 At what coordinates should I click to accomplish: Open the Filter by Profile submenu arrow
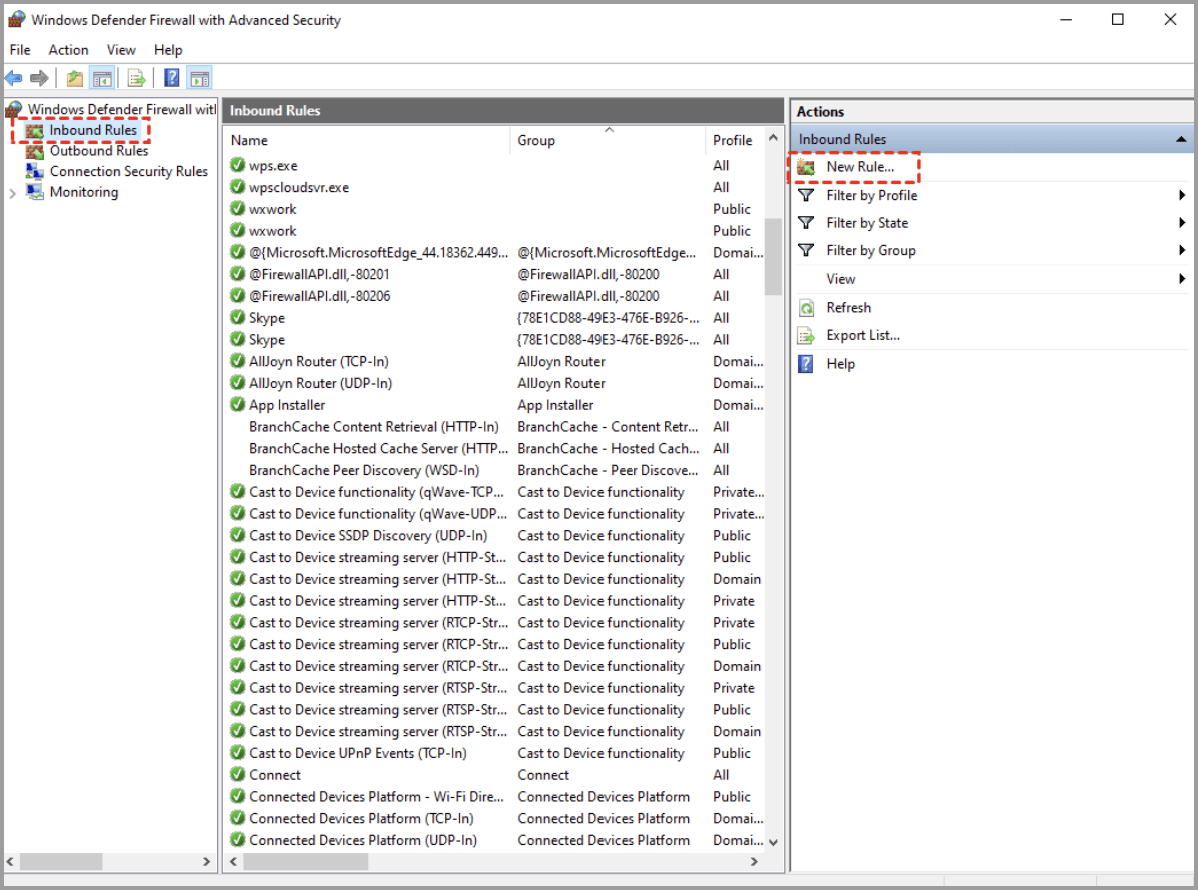(1181, 196)
